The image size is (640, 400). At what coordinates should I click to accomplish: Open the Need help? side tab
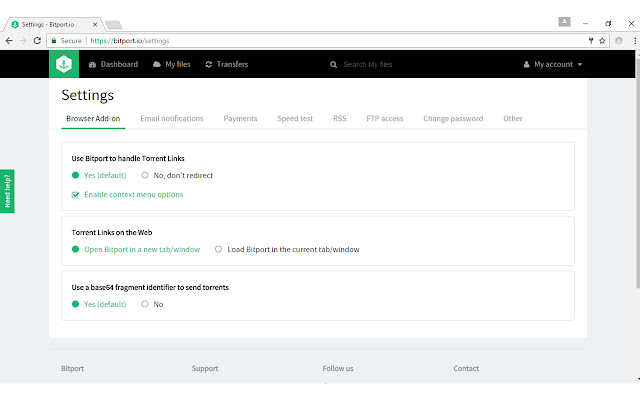click(x=7, y=191)
